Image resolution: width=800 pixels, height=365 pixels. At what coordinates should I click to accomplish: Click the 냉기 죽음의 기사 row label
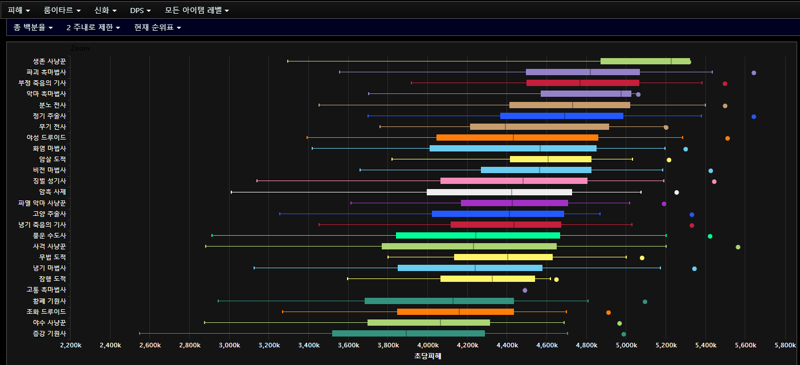pyautogui.click(x=42, y=225)
